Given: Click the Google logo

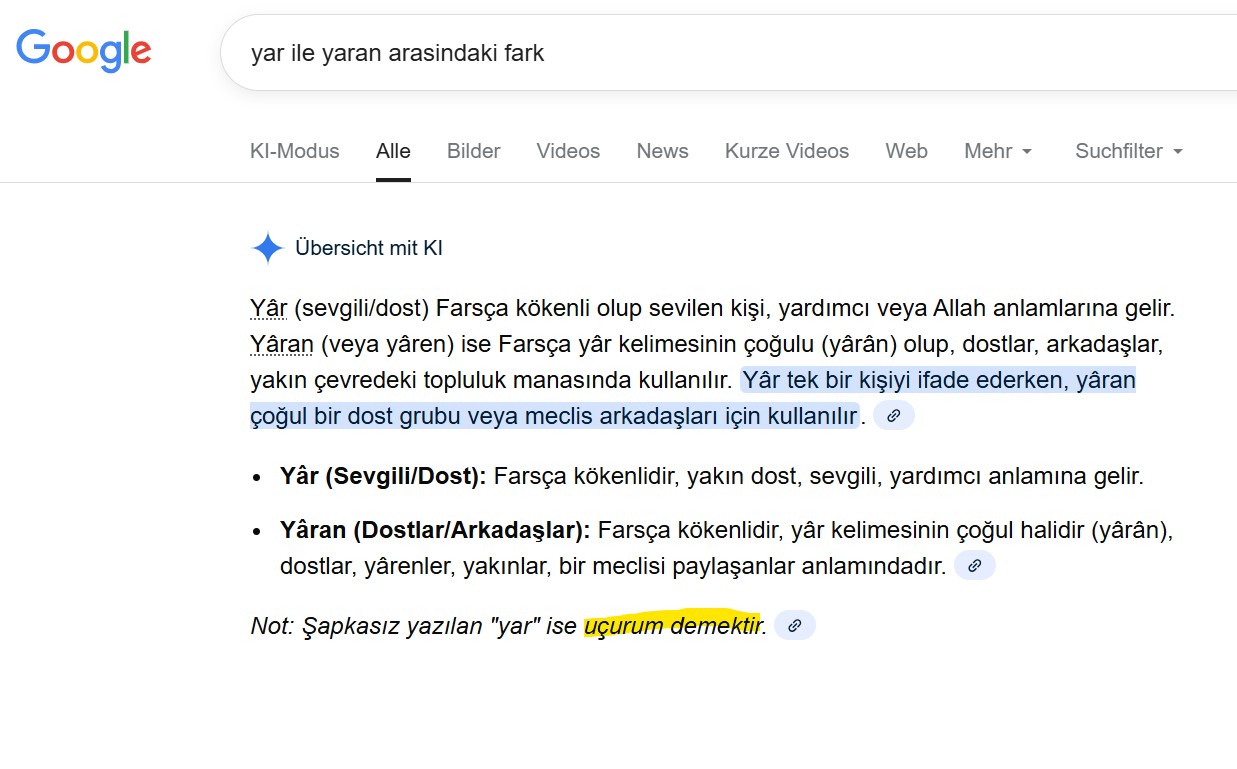Looking at the screenshot, I should coord(84,51).
